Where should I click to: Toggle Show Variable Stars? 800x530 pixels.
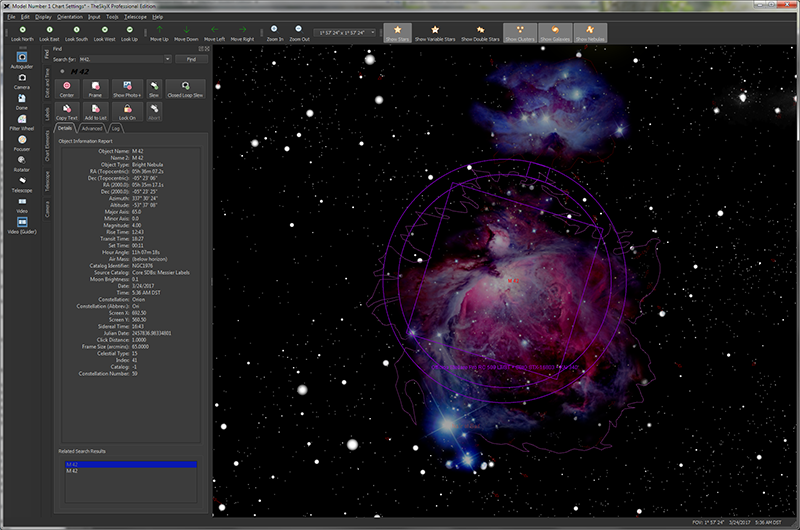[435, 33]
